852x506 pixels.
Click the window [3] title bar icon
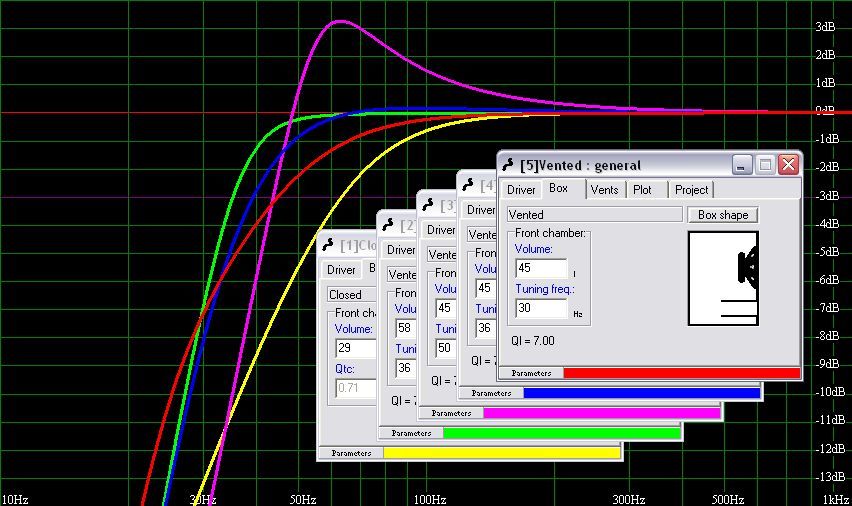pyautogui.click(x=428, y=205)
